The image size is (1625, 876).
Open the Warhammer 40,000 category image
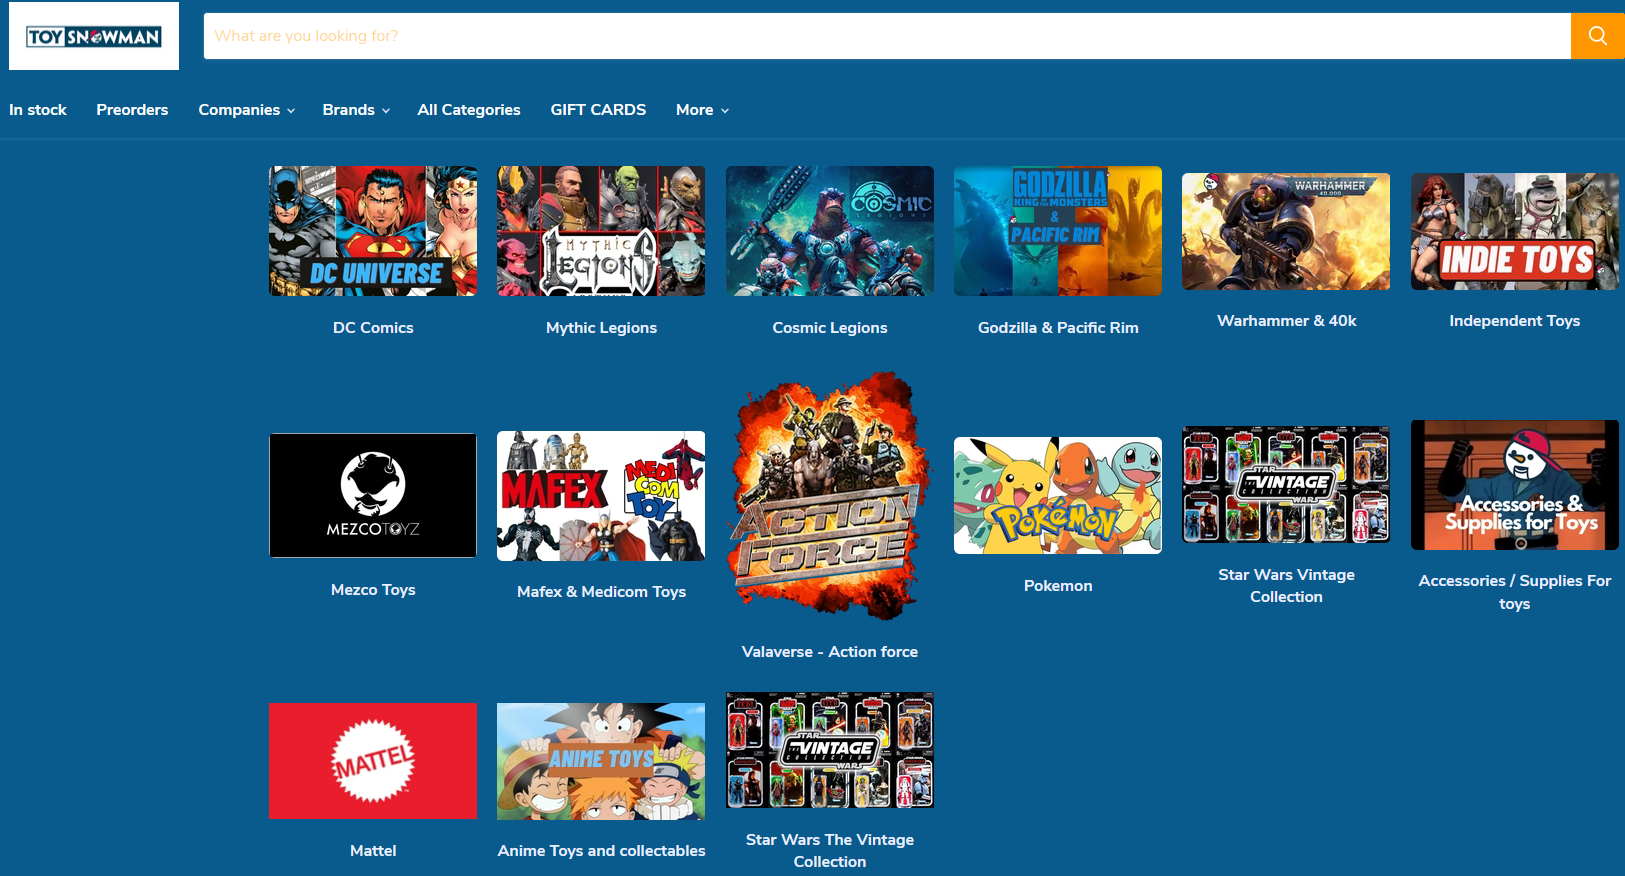pos(1286,231)
